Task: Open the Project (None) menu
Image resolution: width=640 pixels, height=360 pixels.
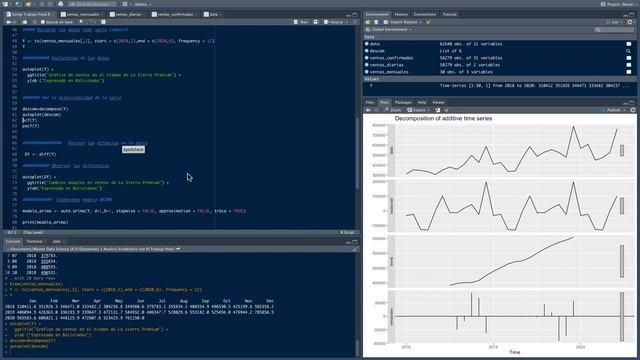Action: (618, 4)
